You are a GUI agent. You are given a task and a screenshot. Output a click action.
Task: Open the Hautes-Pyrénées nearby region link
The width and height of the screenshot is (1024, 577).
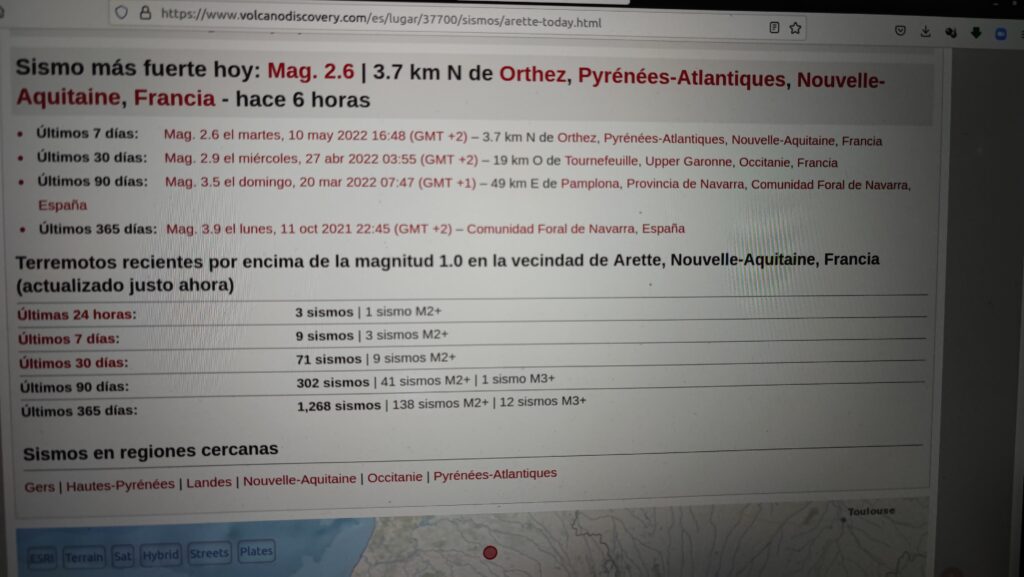click(120, 484)
